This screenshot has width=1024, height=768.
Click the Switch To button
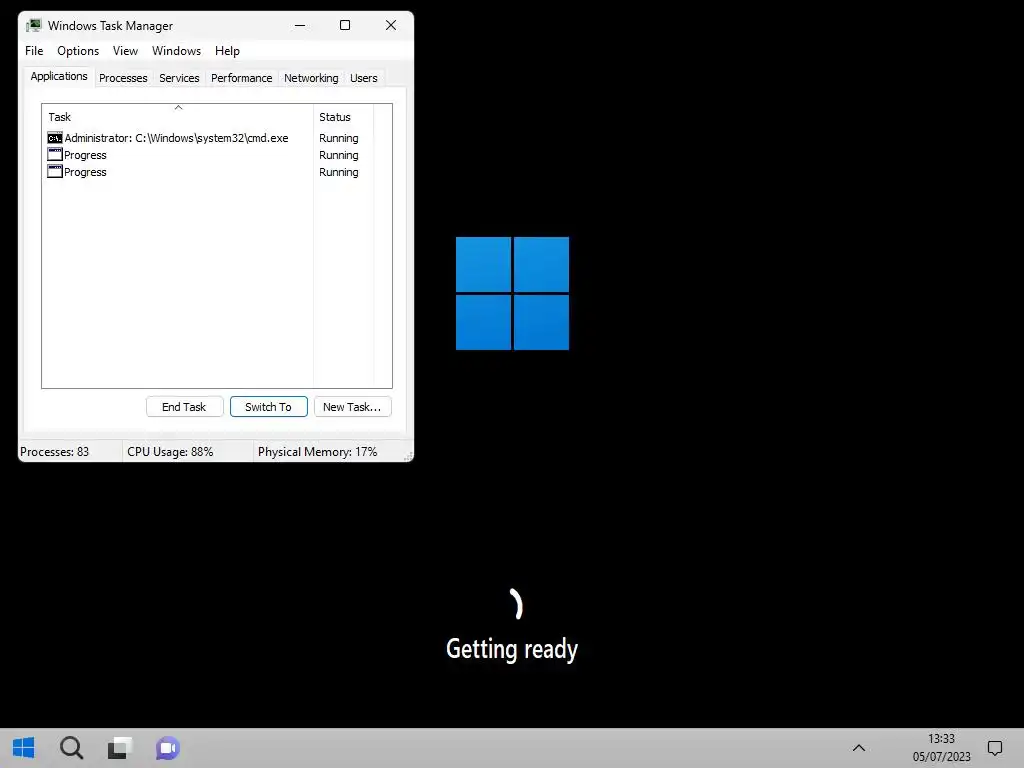[268, 407]
